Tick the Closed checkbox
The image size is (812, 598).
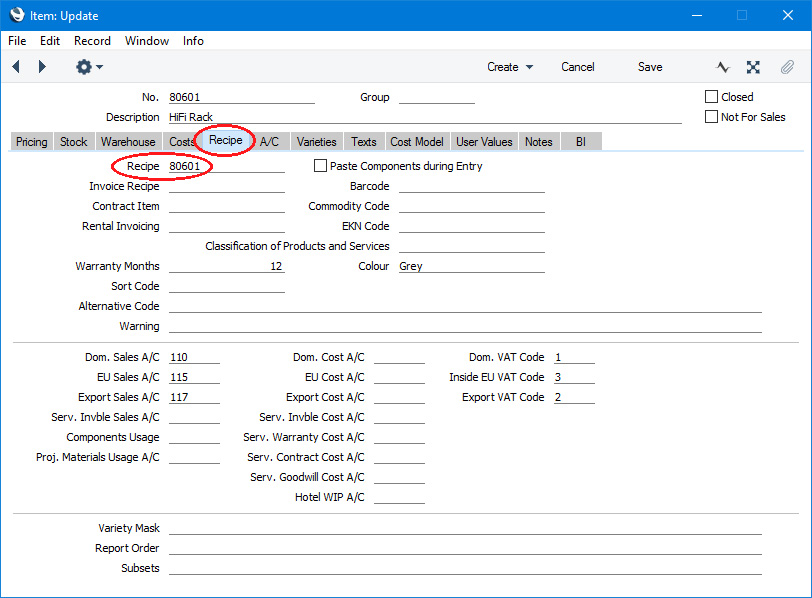pos(712,97)
